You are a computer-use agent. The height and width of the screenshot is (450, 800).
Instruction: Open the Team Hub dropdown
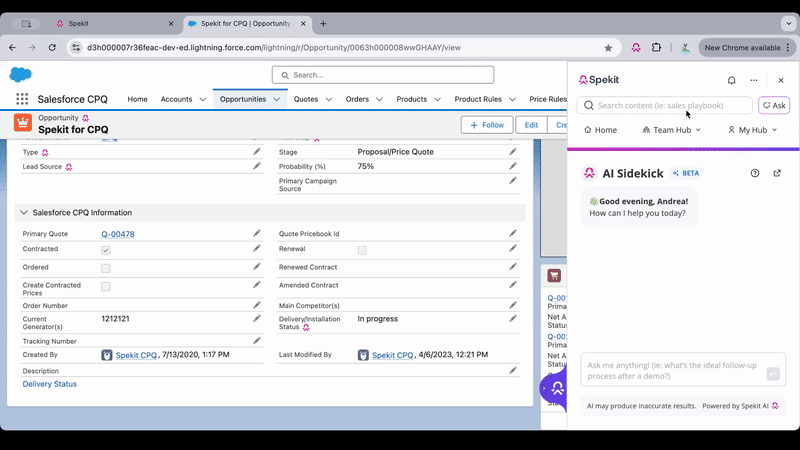click(671, 130)
